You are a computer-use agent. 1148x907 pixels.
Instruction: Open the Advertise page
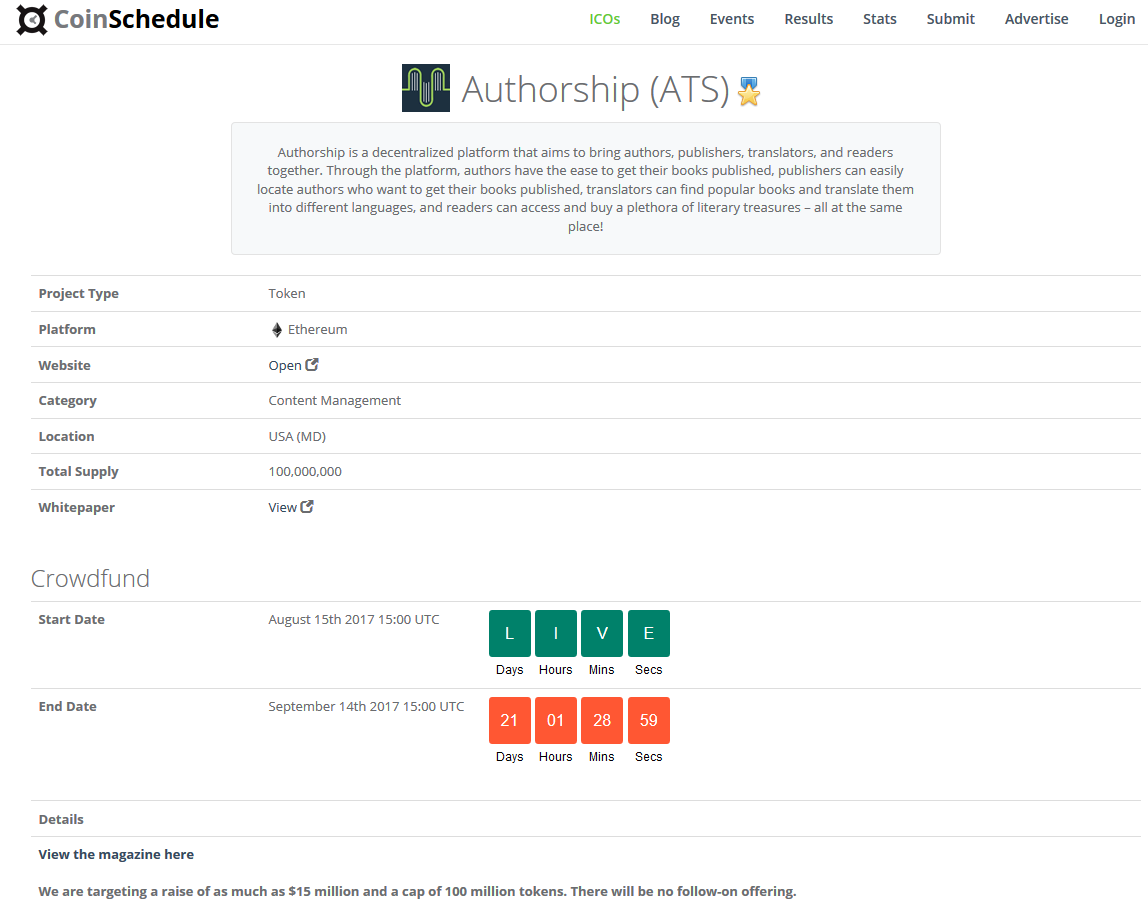pyautogui.click(x=1036, y=19)
